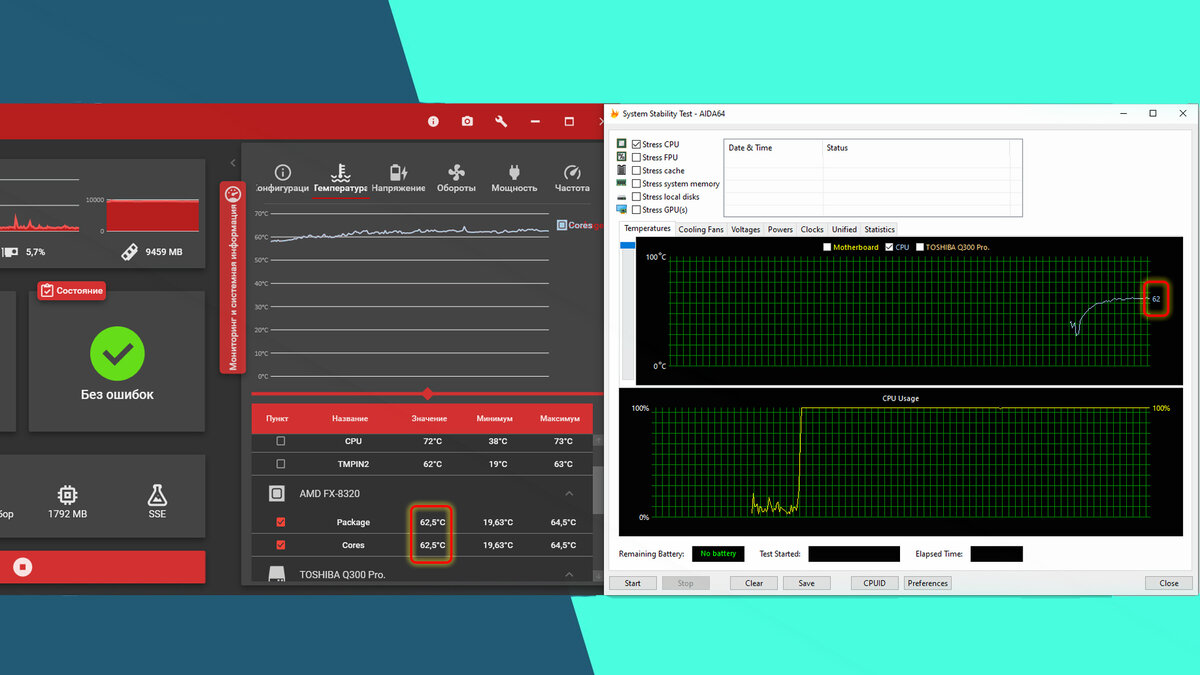This screenshot has width=1200, height=675.
Task: Click the 72°C value in CPU row
Action: [x=432, y=441]
